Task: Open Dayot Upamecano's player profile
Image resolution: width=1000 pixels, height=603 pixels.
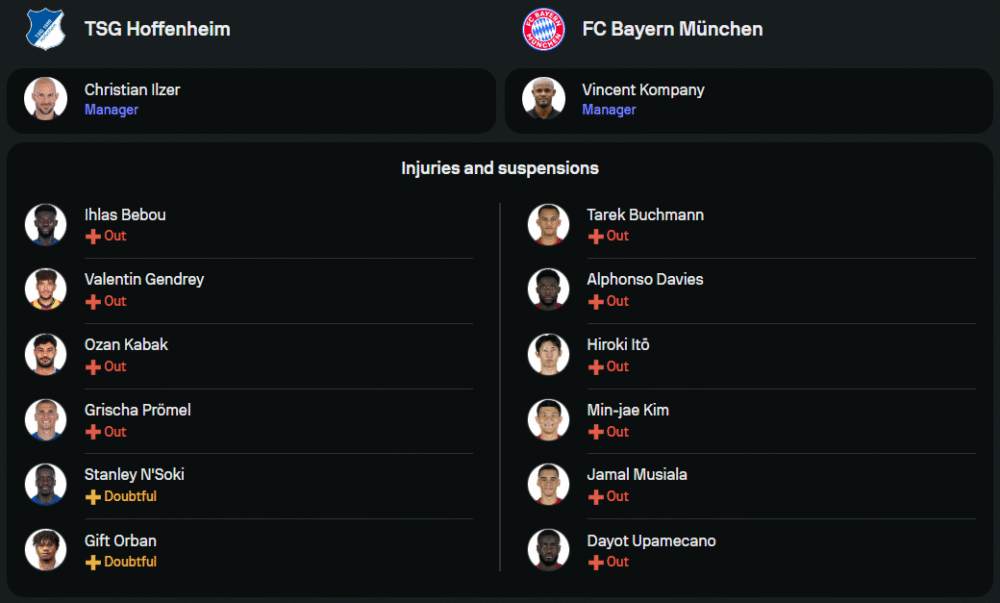Action: pyautogui.click(x=651, y=541)
